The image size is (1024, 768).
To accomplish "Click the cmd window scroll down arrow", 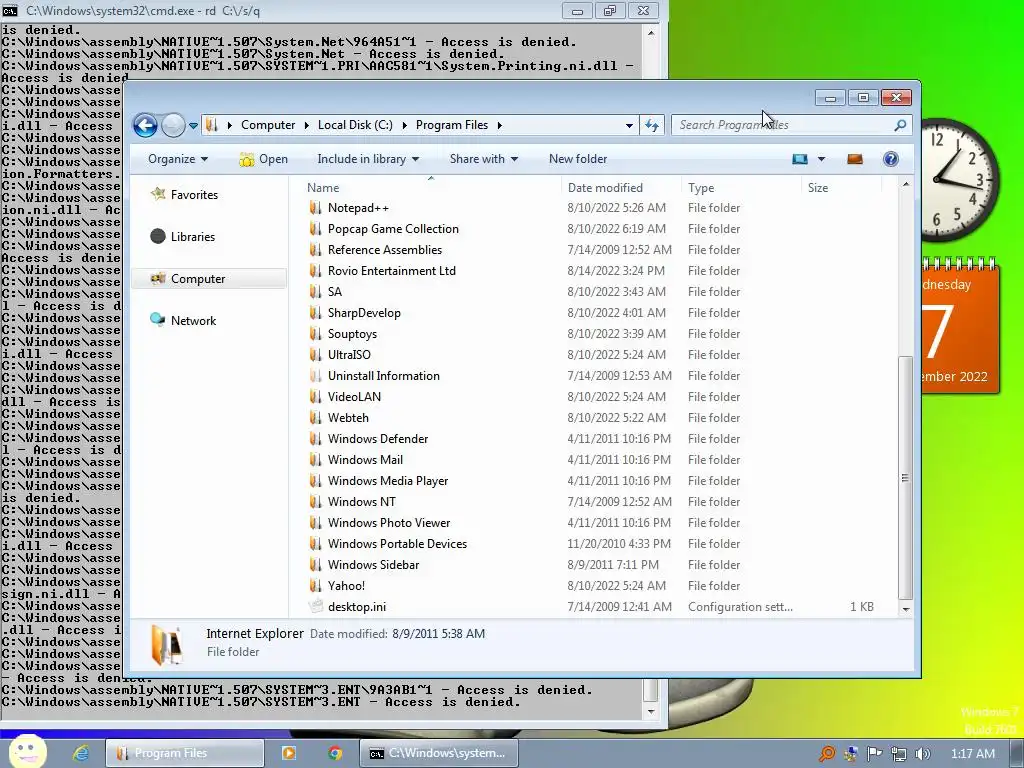I will (650, 712).
